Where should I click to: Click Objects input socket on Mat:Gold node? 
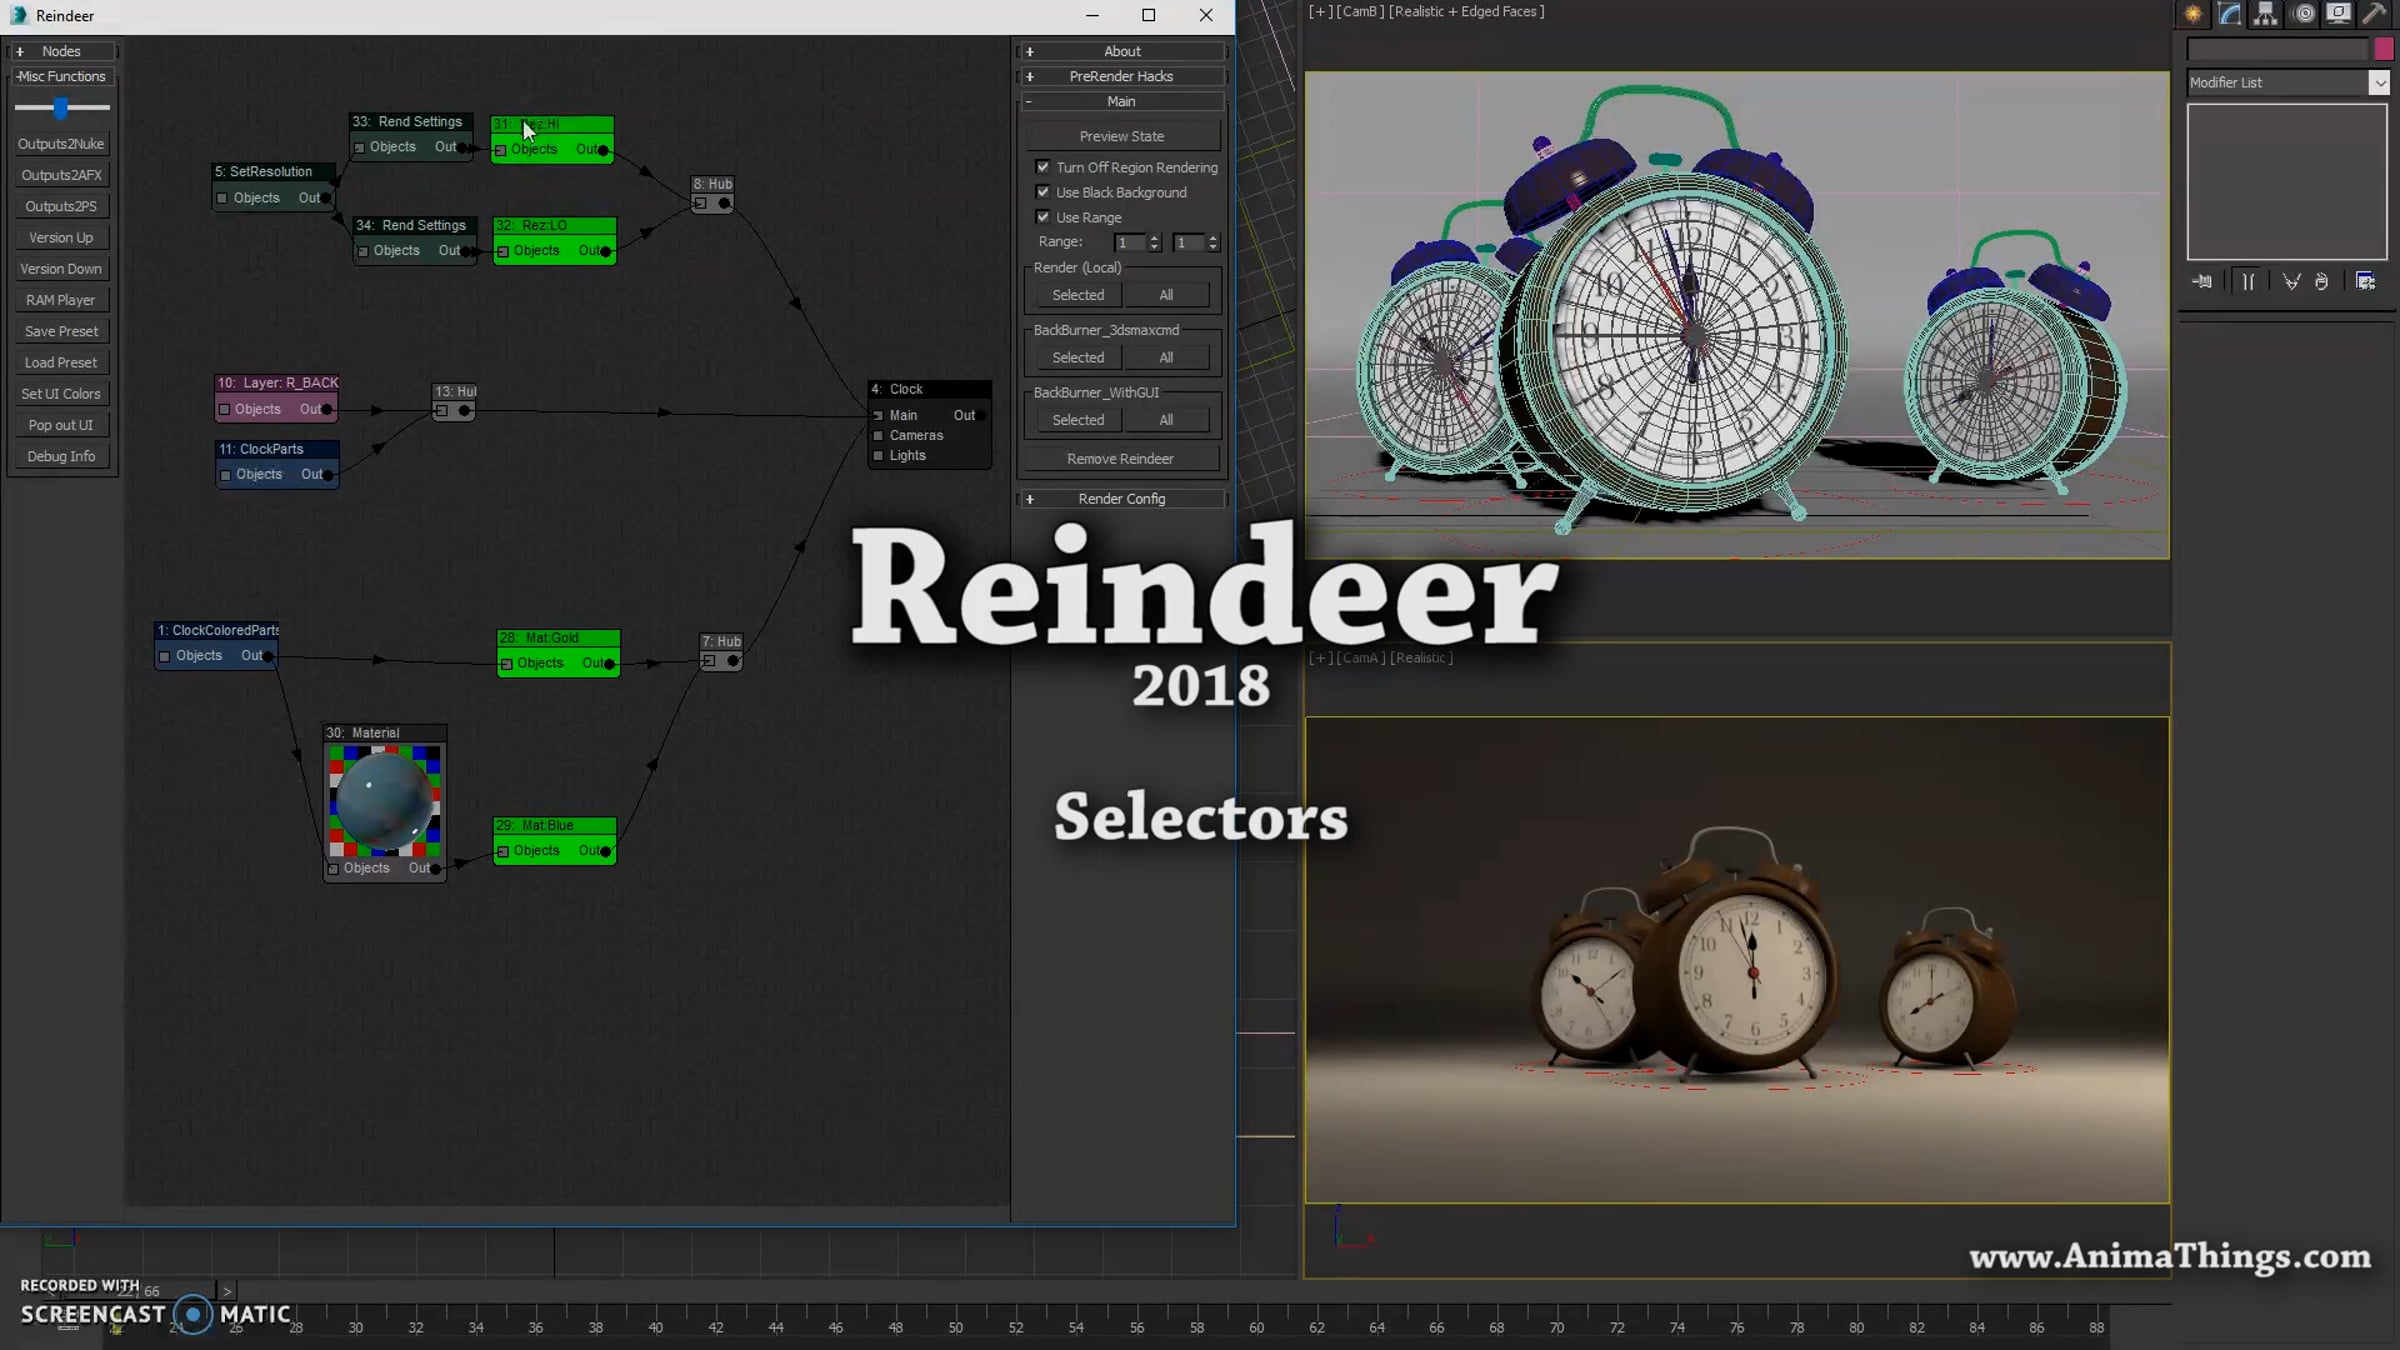(x=507, y=664)
